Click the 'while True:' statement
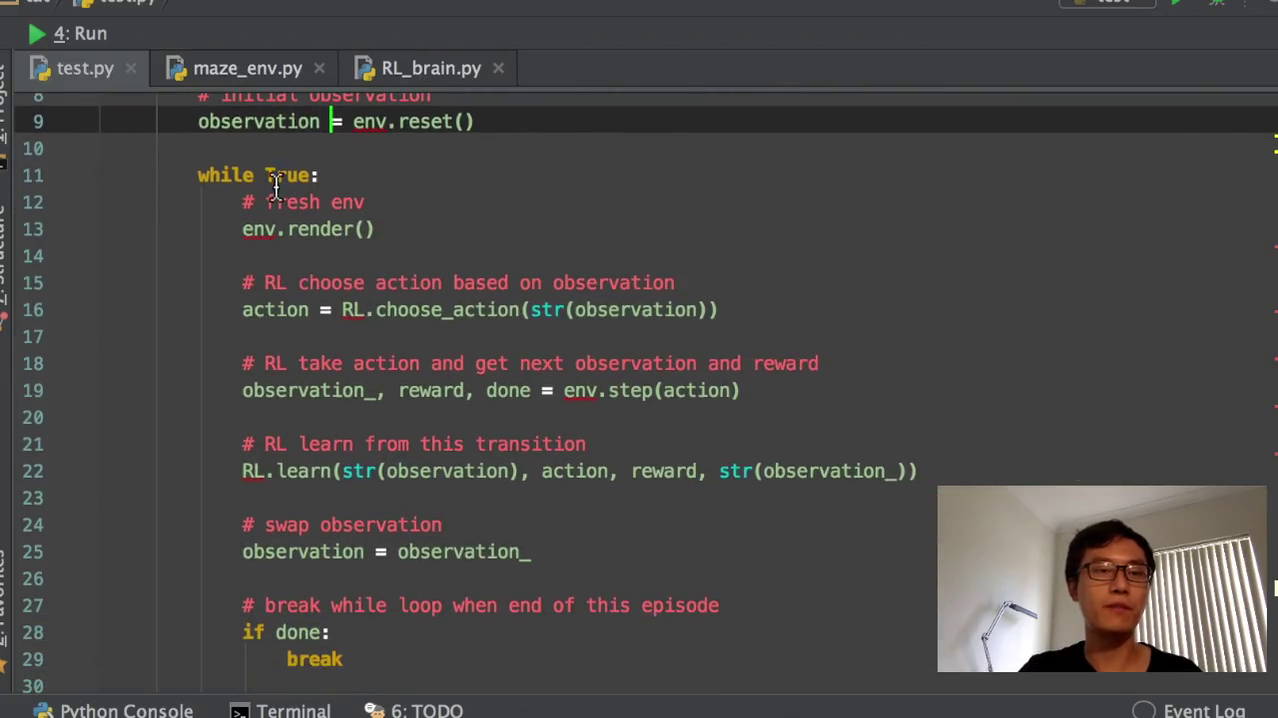Screen dimensions: 1278x718 click(x=258, y=175)
